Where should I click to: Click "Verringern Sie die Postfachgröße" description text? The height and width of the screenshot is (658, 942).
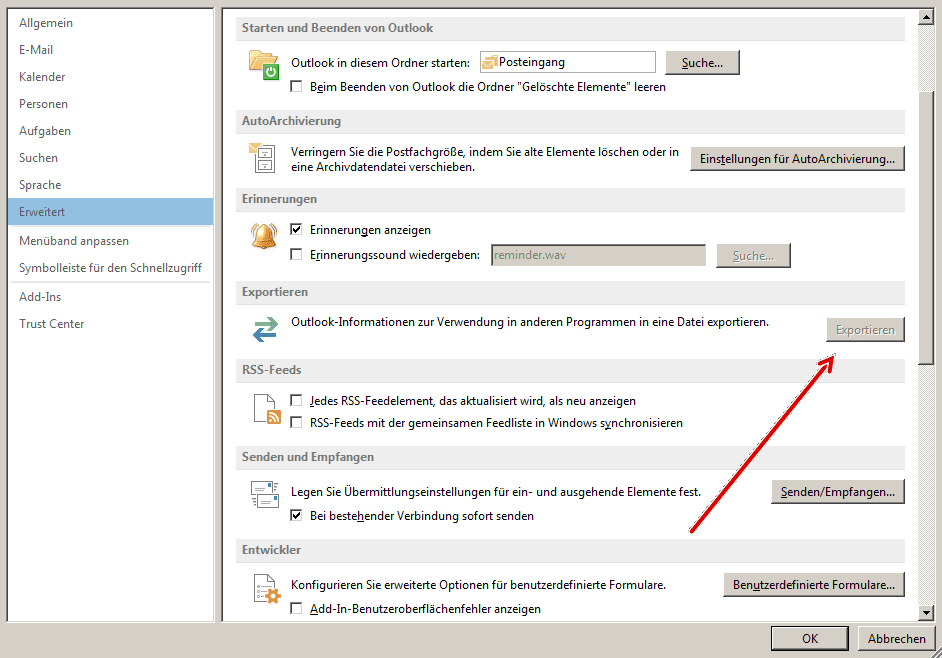[485, 160]
